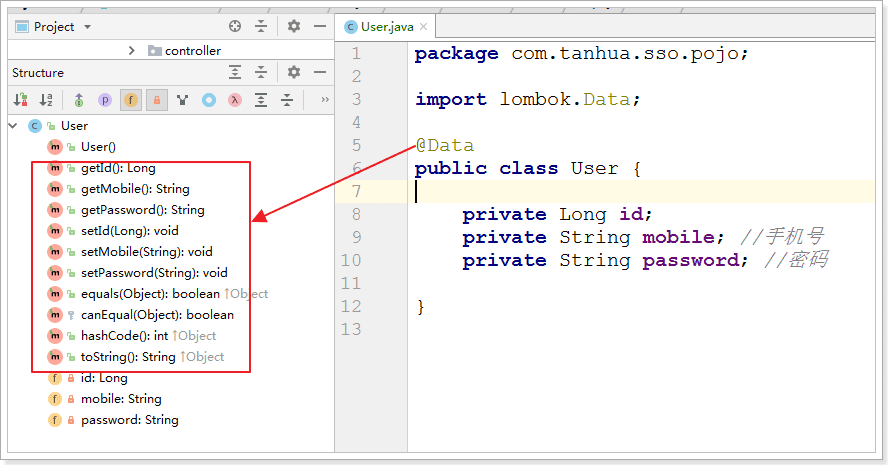Image resolution: width=888 pixels, height=465 pixels.
Task: Select setMobile(String): void method
Action: (147, 251)
